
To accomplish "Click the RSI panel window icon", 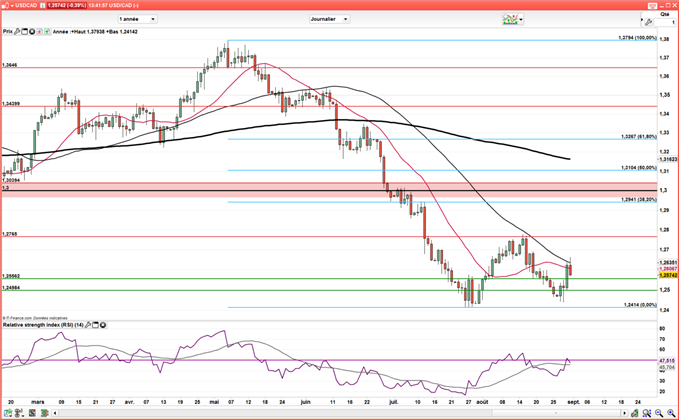I will [x=95, y=325].
